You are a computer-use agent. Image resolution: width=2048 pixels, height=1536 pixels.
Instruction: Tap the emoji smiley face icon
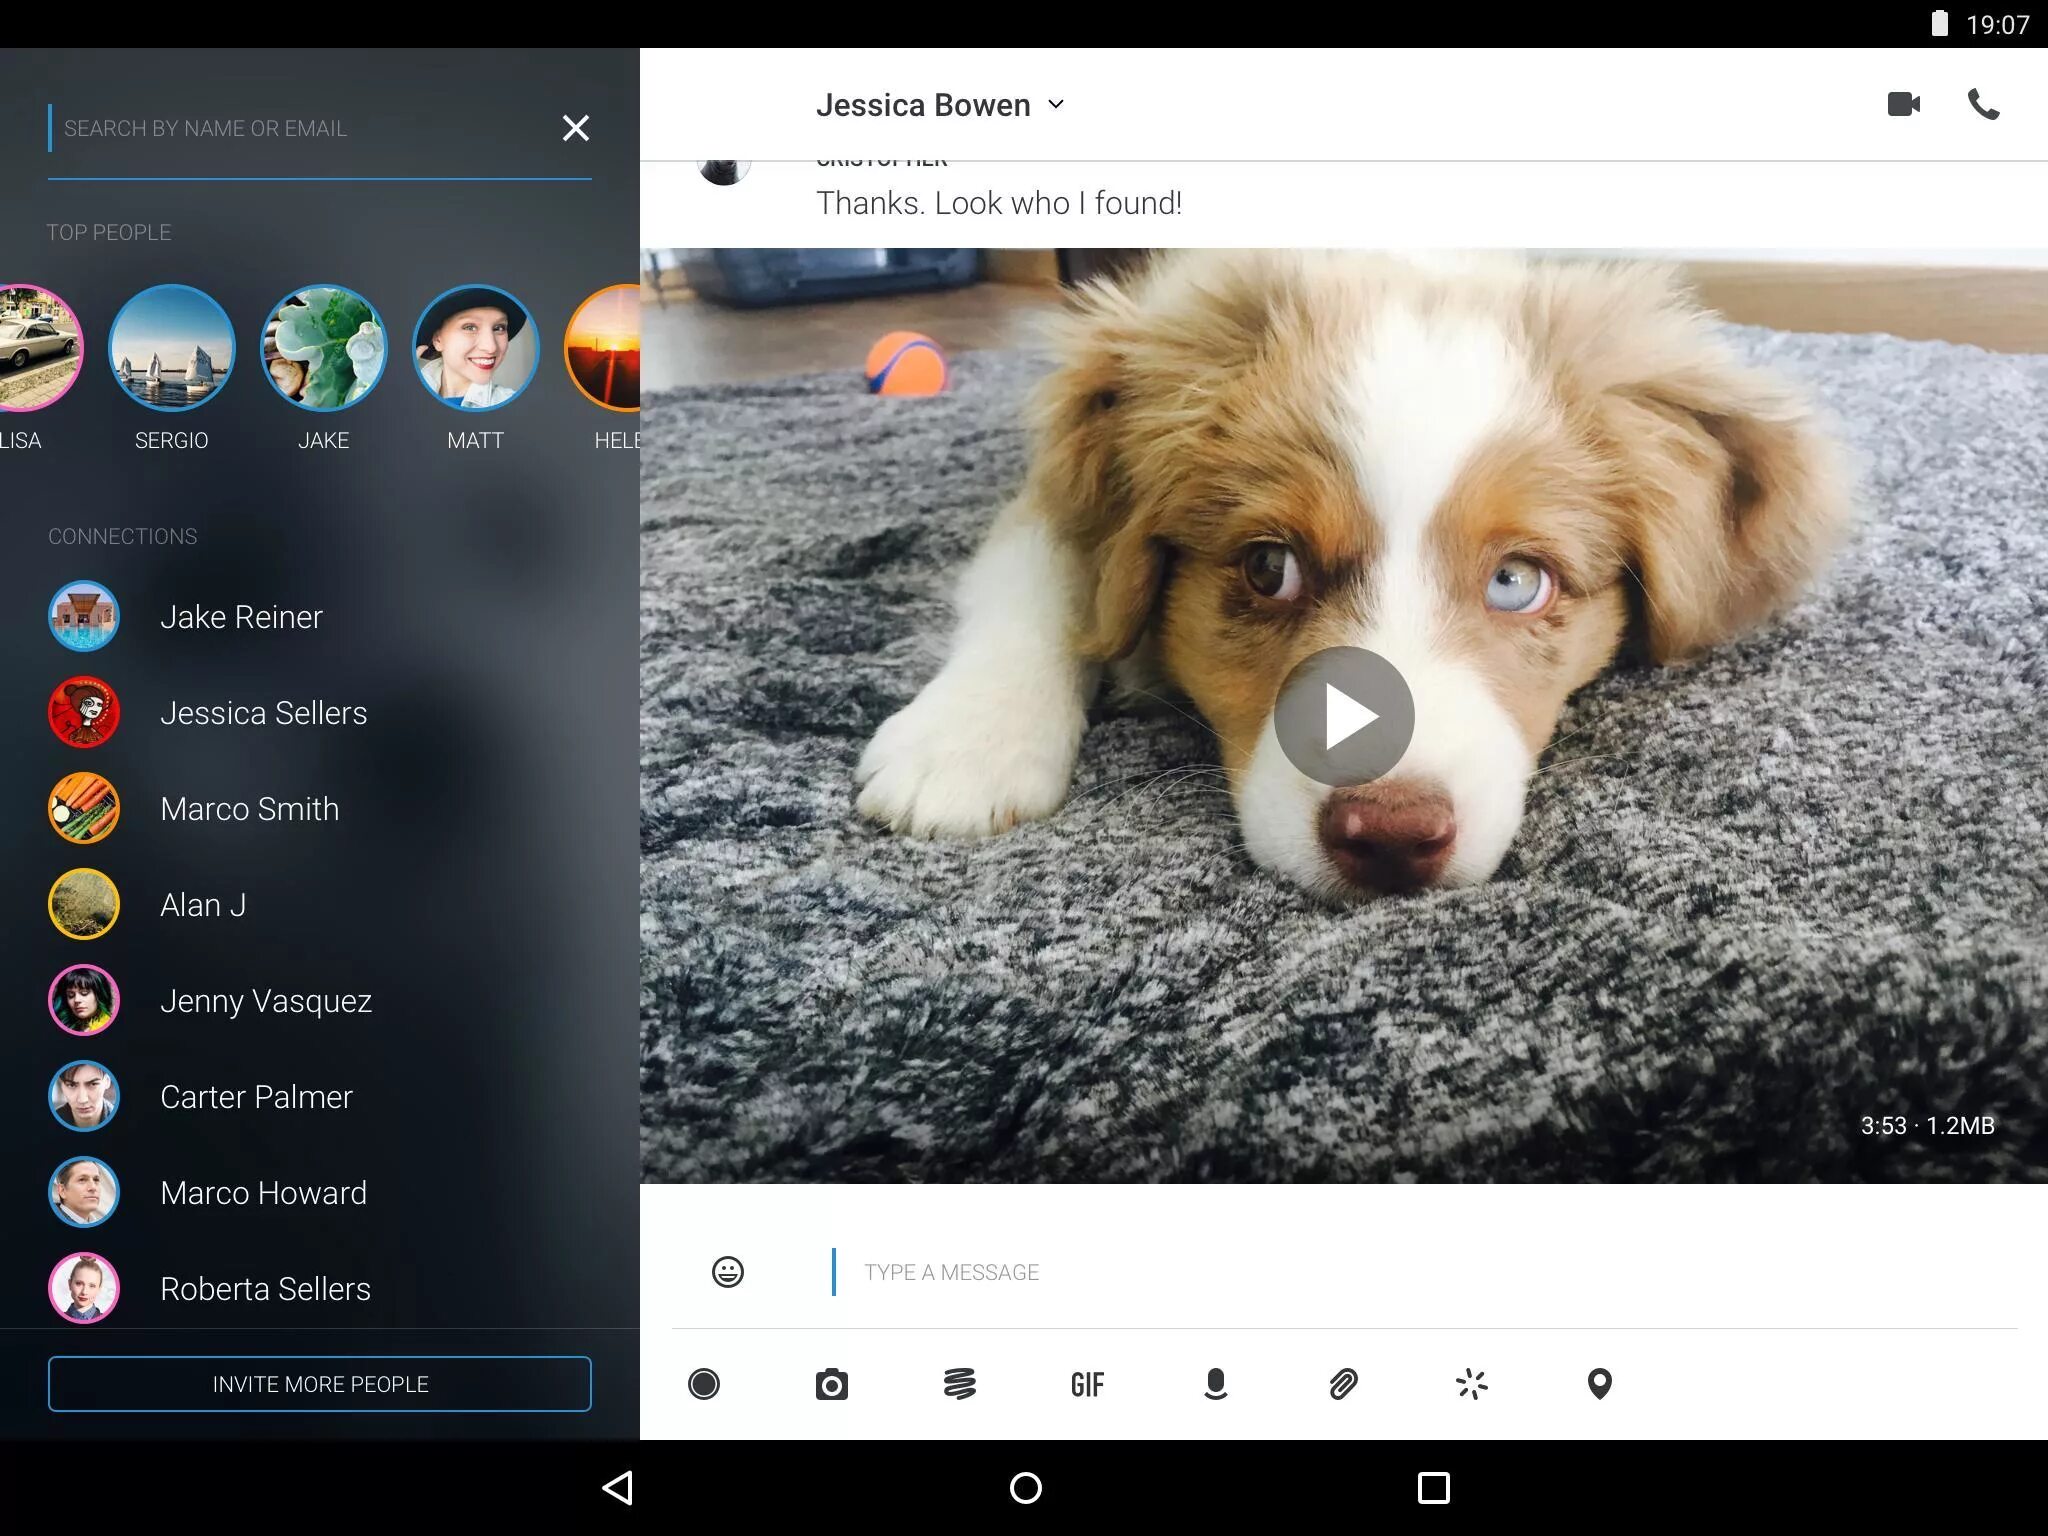pos(729,1271)
